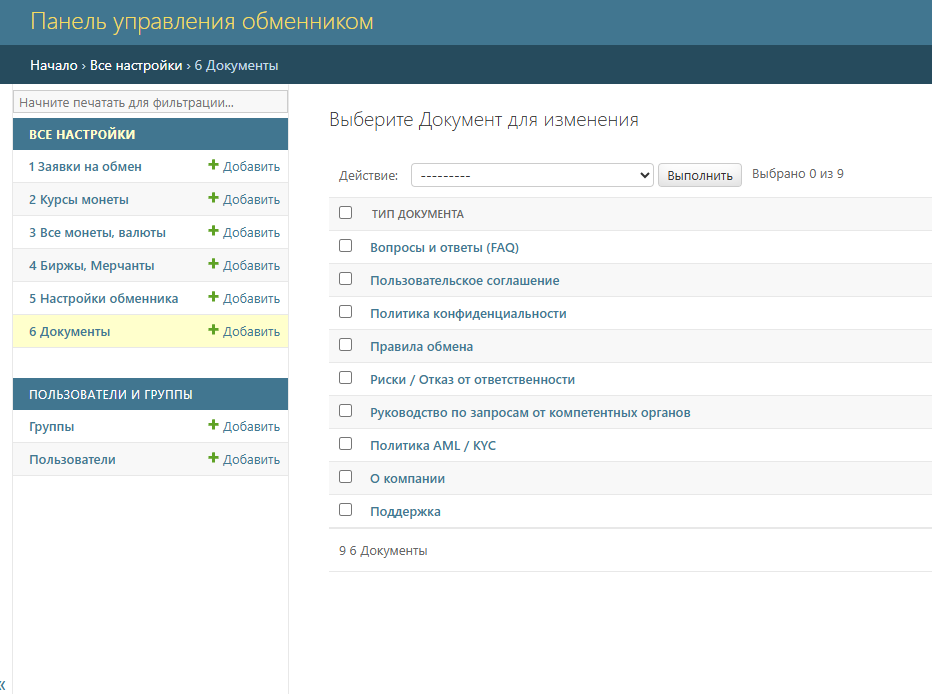Click the add icon next to Пользователи
Screen dimensions: 932x694
[213, 459]
